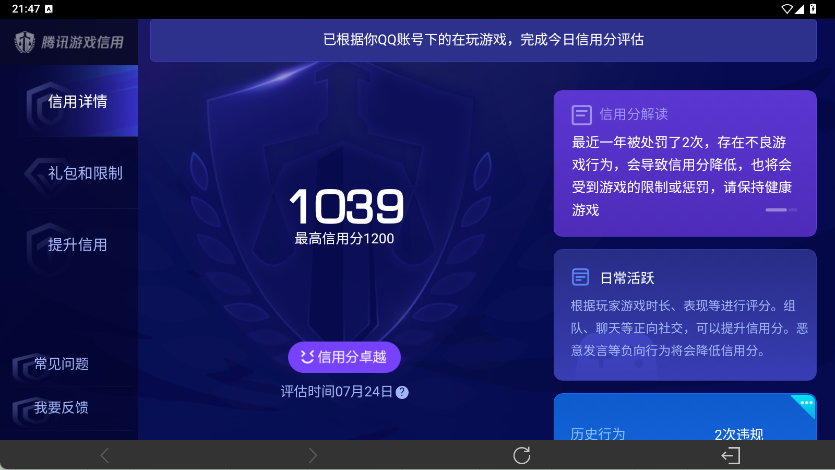835x470 pixels.
Task: Exit the page with the exit icon
Action: (731, 456)
